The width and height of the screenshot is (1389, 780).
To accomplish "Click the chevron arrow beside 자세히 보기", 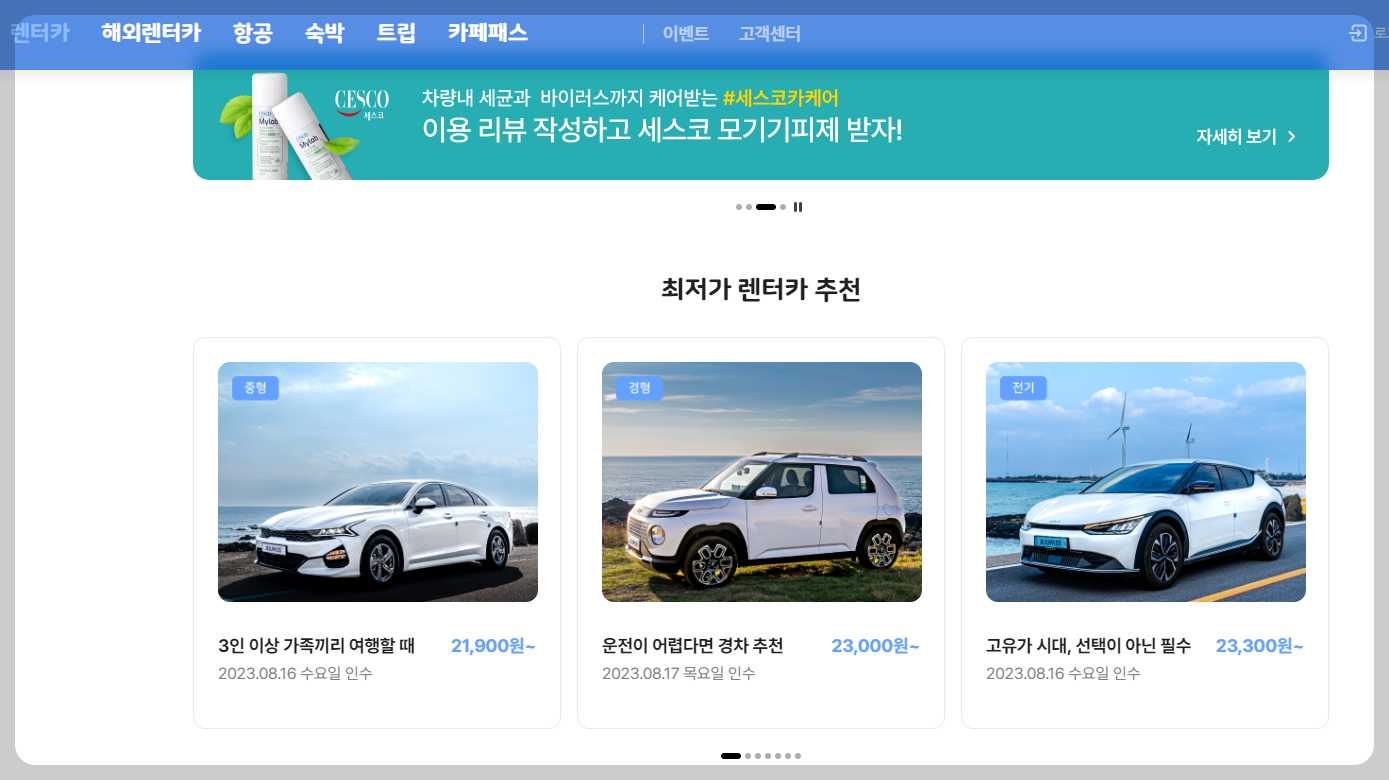I will [1291, 136].
